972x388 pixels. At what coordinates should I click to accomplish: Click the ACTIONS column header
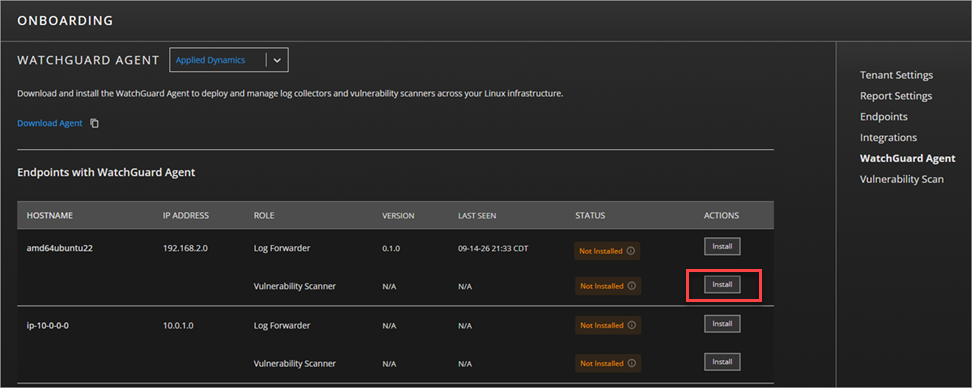pos(722,216)
